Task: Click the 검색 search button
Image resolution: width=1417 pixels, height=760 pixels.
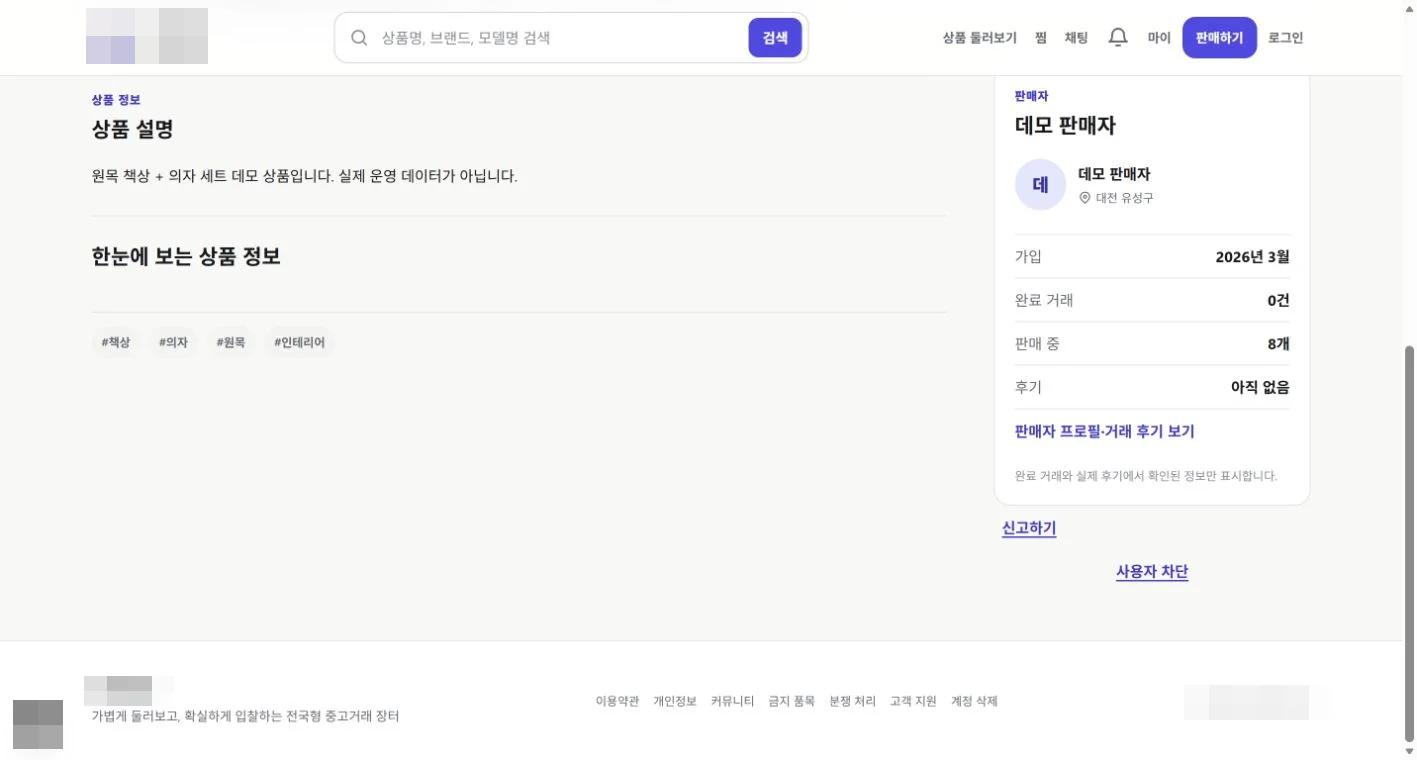Action: coord(775,38)
